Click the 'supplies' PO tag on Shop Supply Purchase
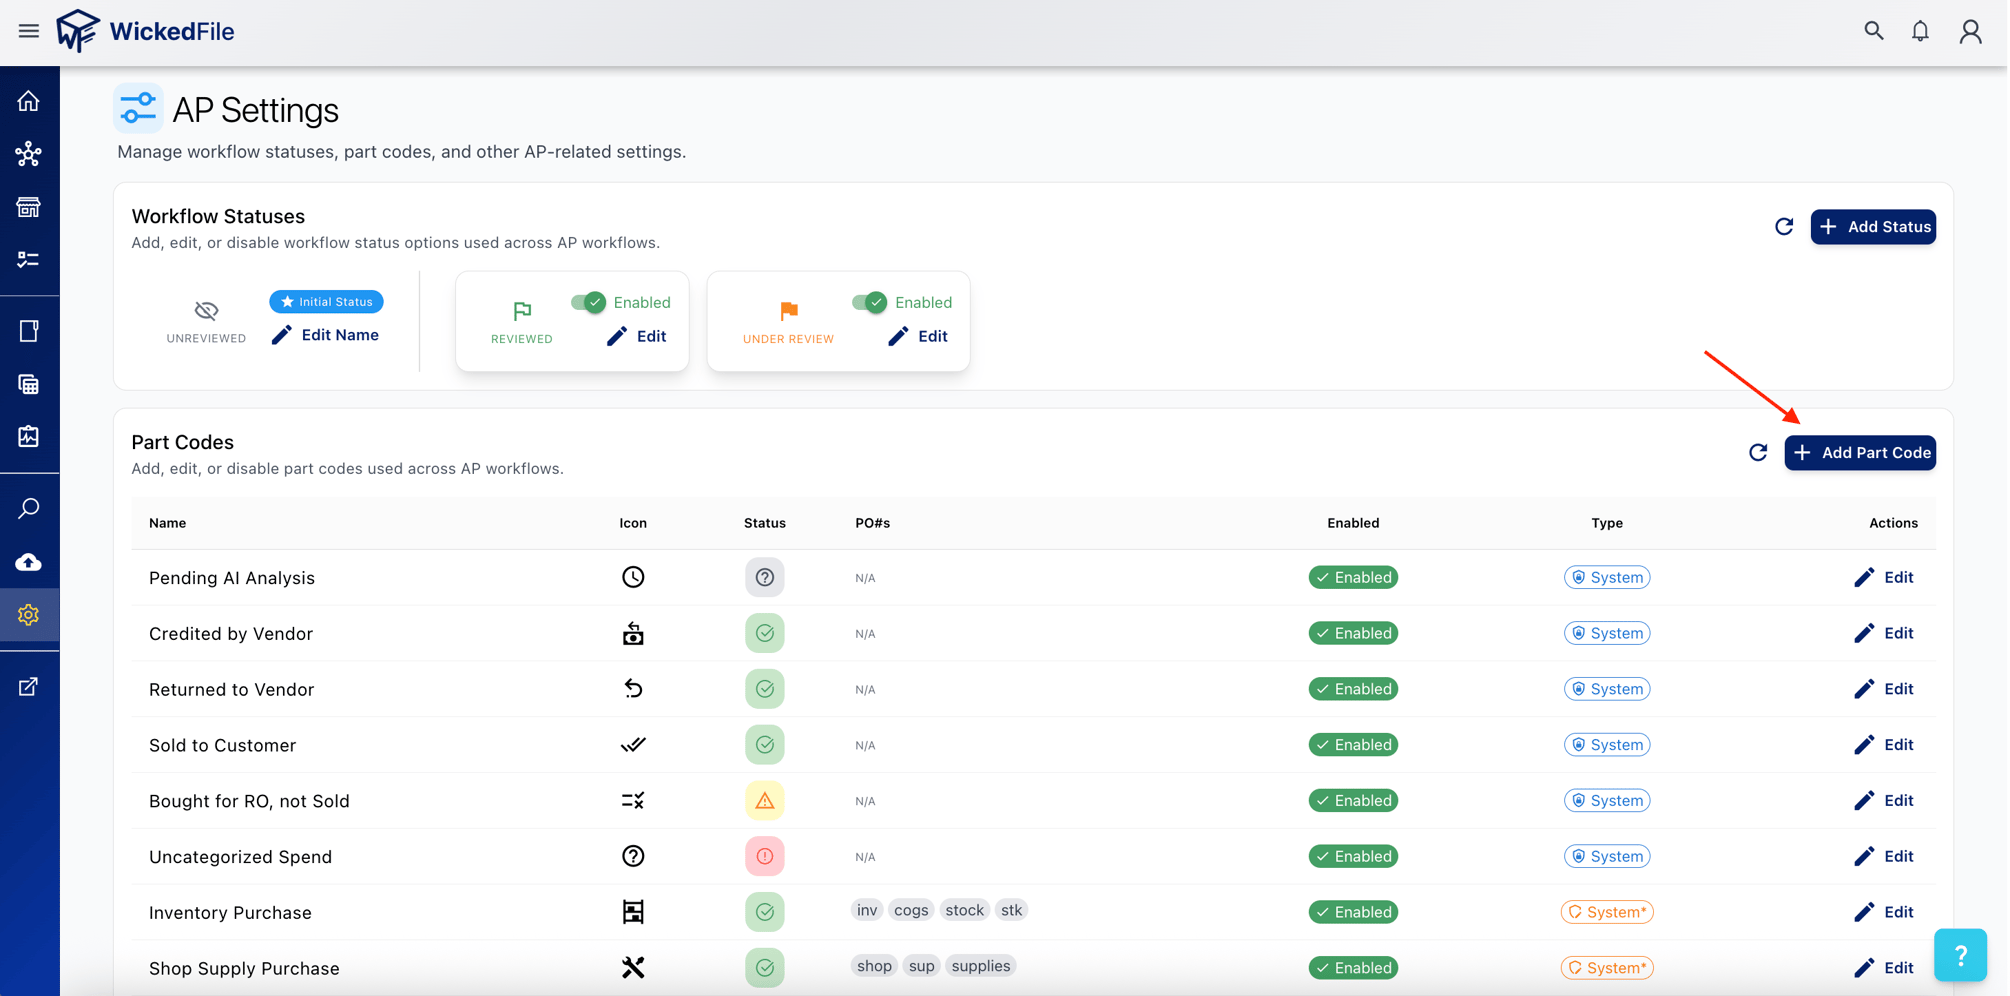Screen dimensions: 2010x996 click(x=981, y=966)
